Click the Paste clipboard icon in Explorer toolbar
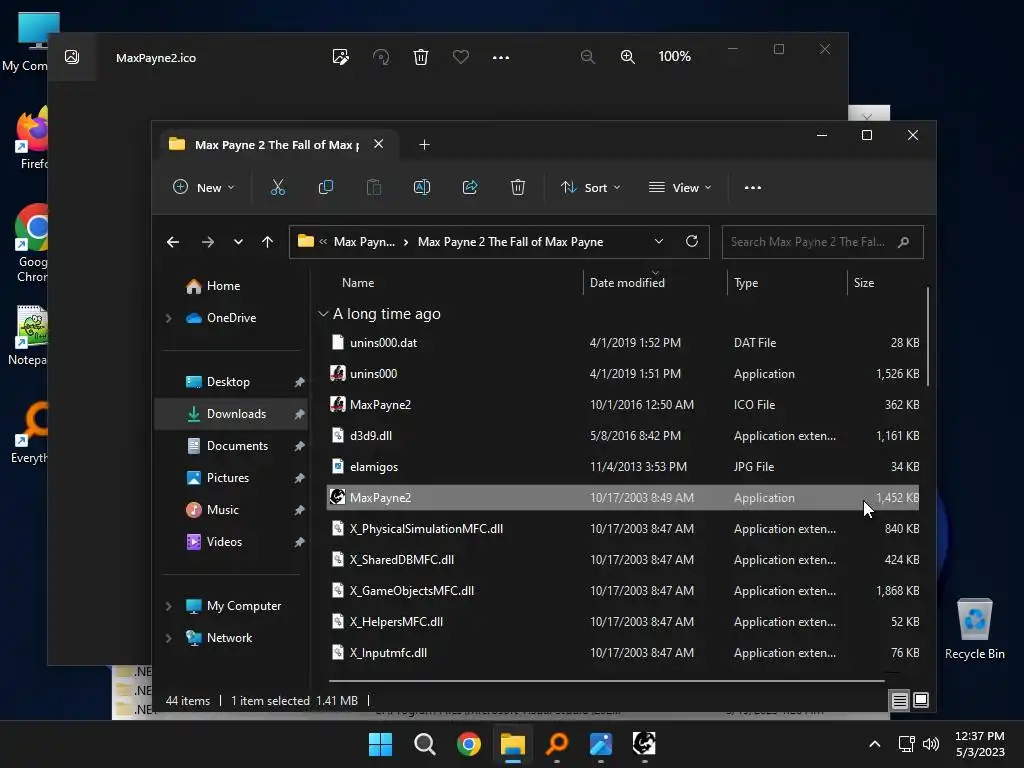This screenshot has width=1024, height=768. point(374,187)
